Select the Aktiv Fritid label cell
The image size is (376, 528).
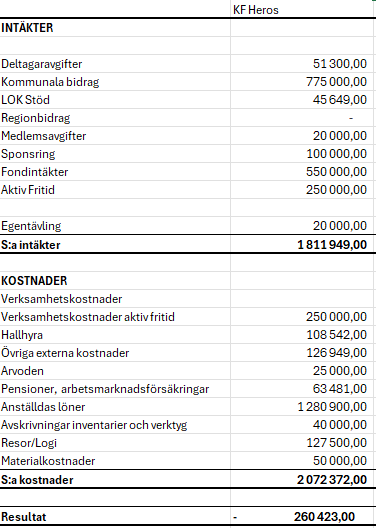click(x=115, y=190)
